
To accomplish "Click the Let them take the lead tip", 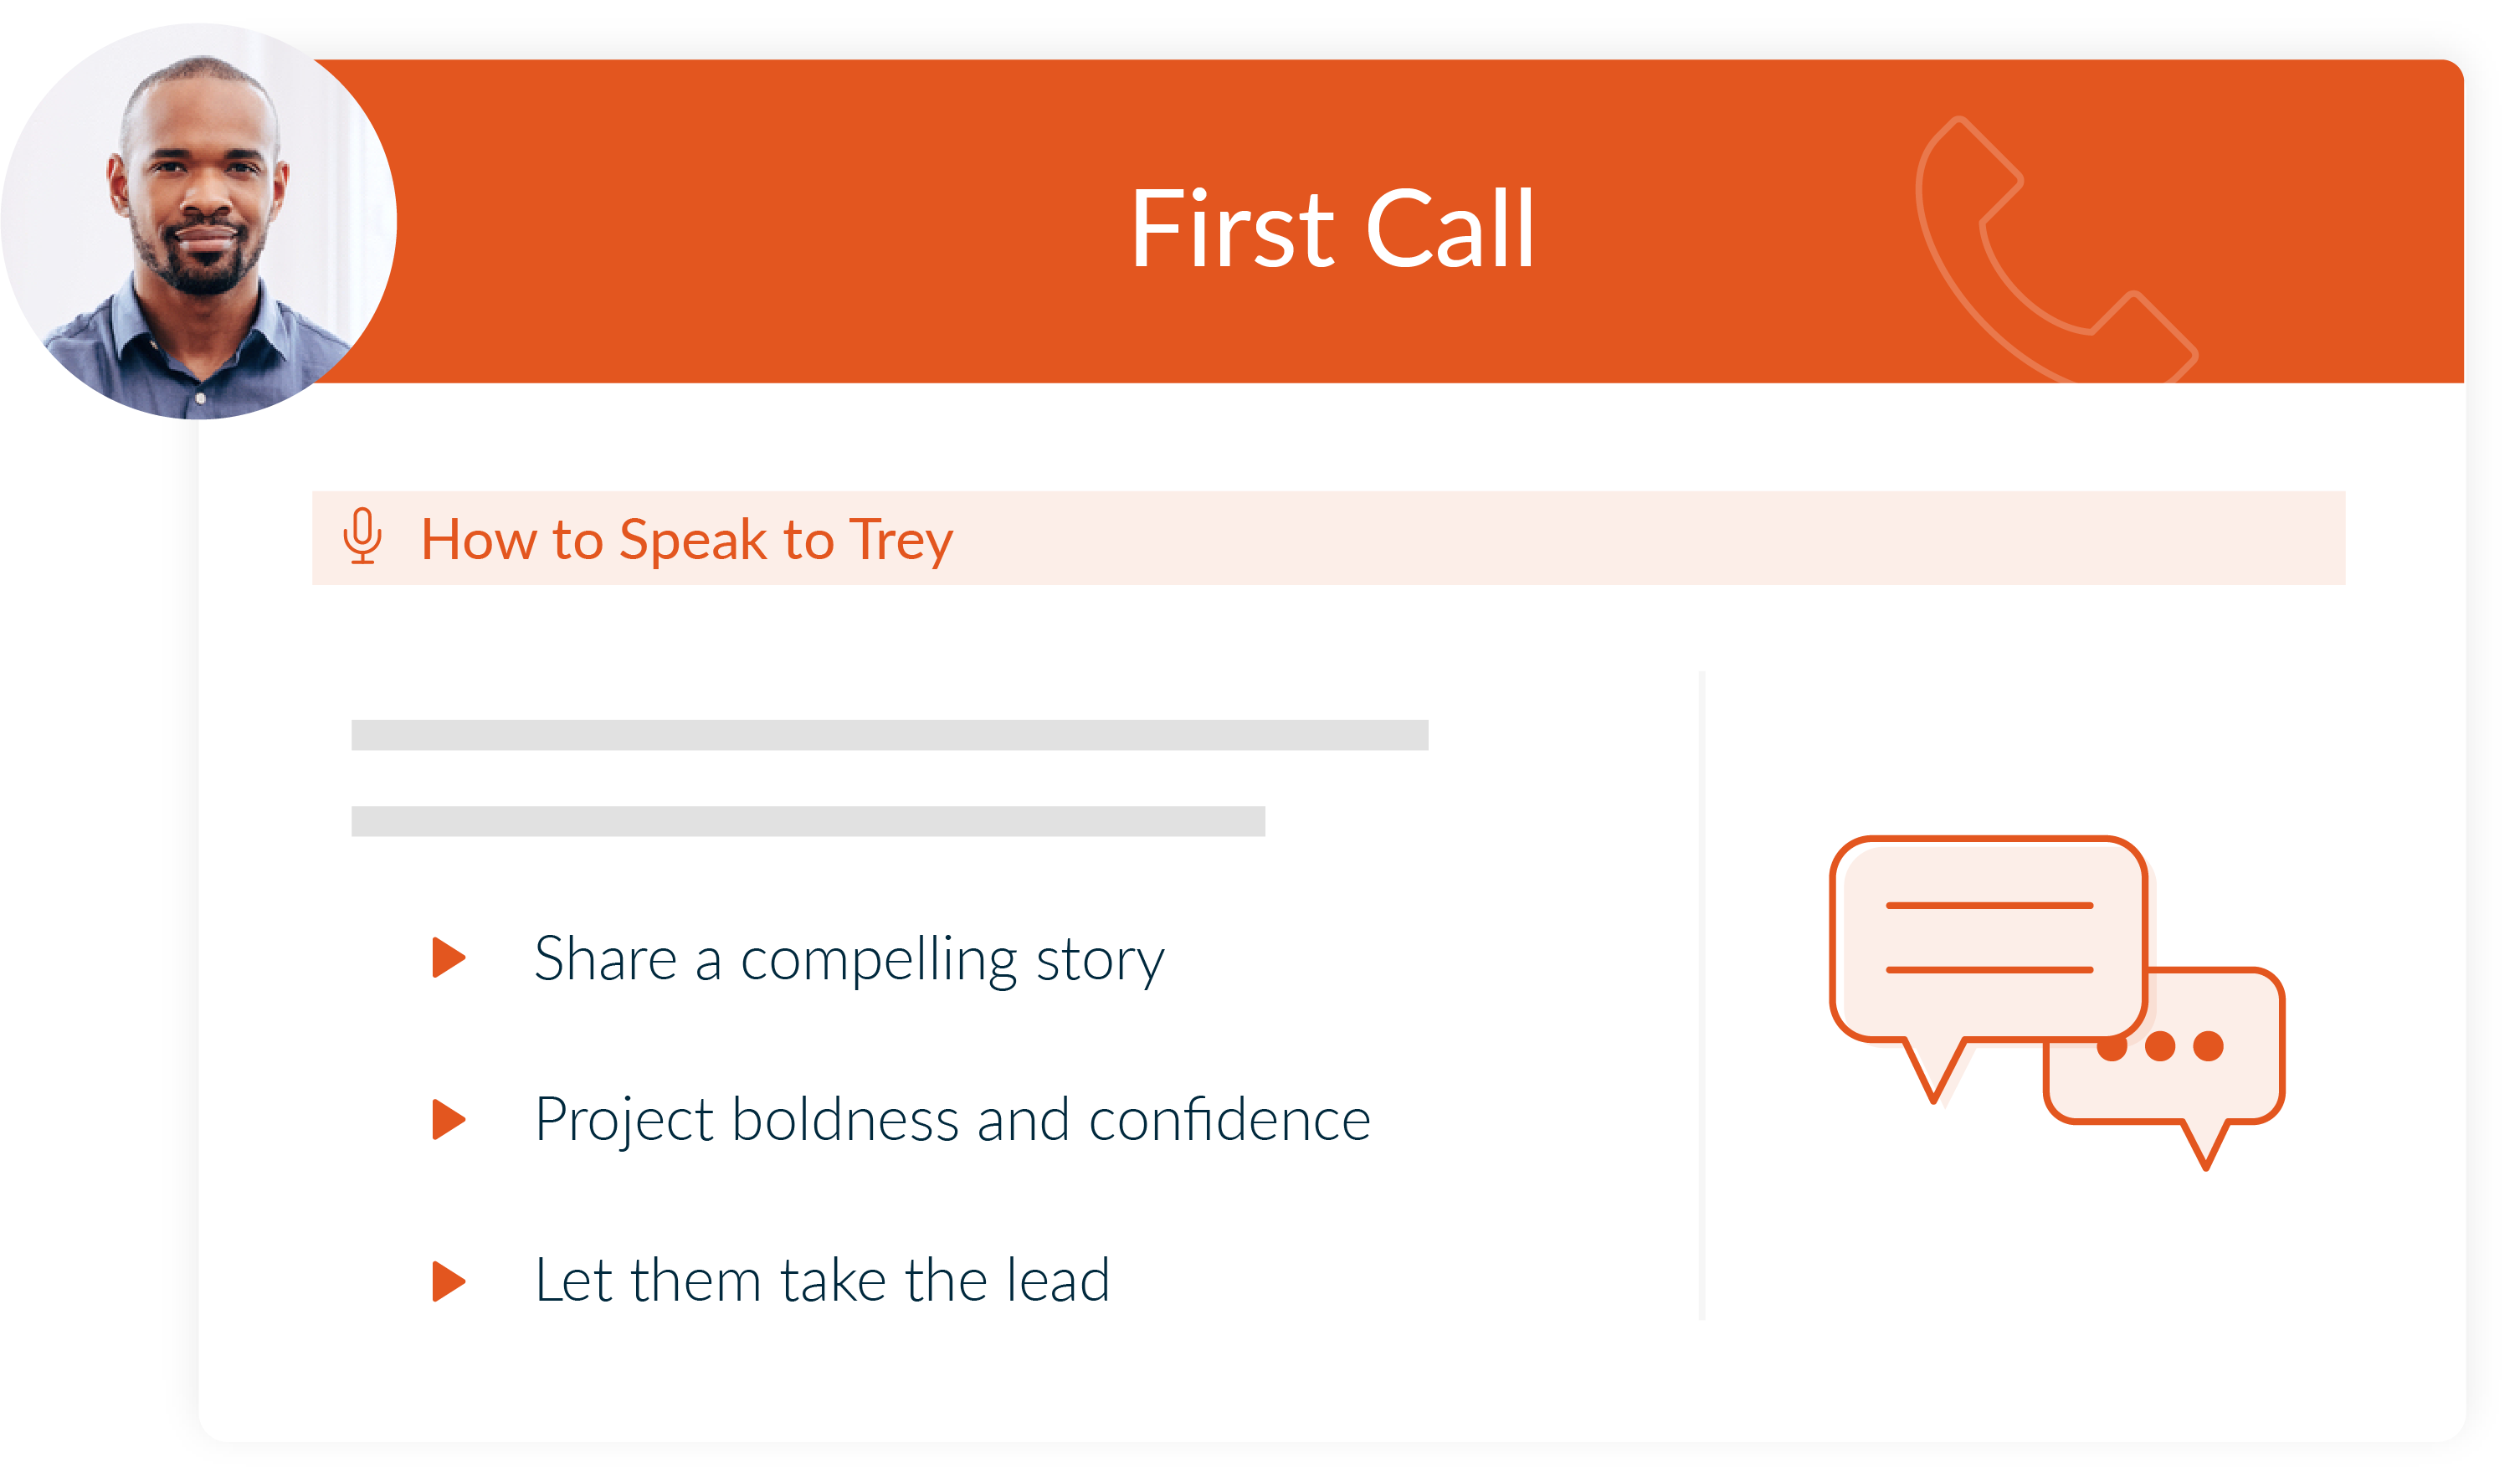I will [823, 1281].
